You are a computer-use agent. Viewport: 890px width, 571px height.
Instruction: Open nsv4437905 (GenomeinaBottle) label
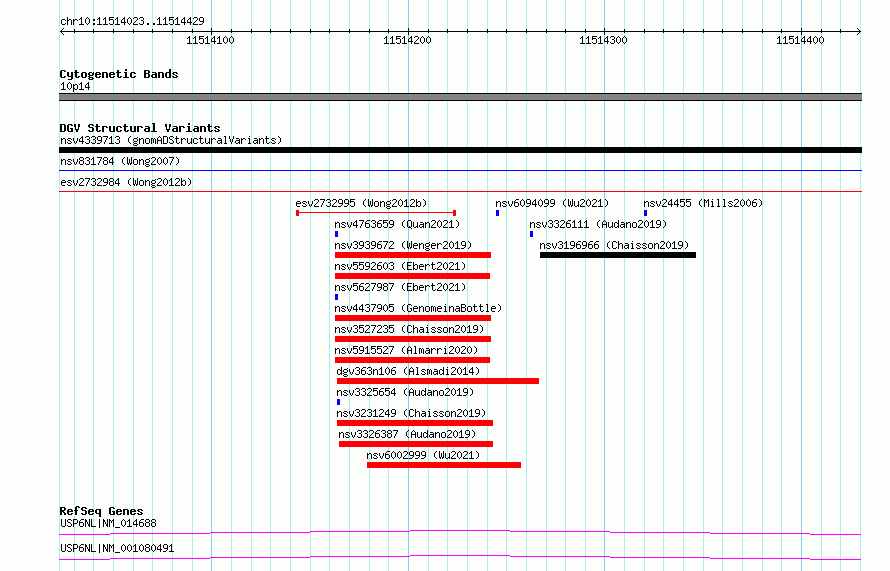pos(418,308)
